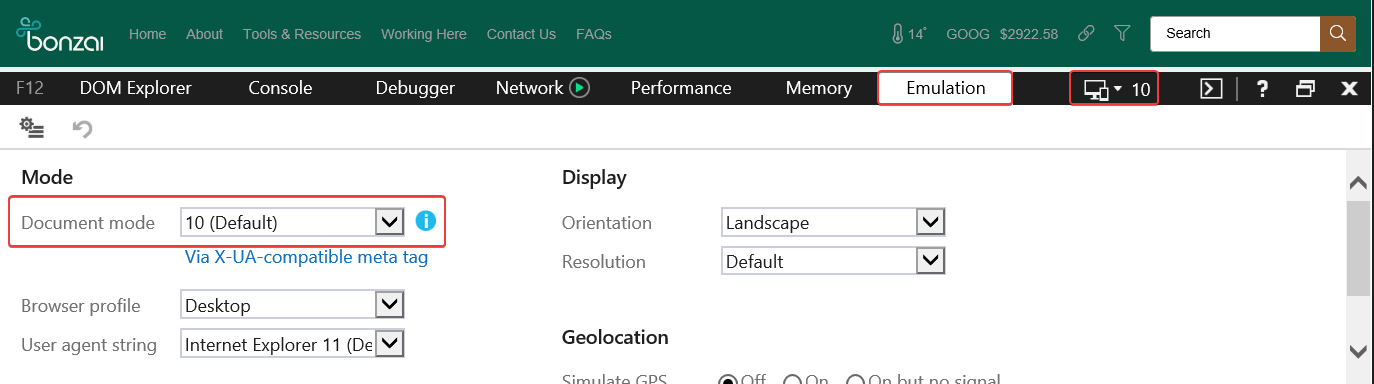Open the FAQs page
This screenshot has height=384, width=1374.
tap(594, 34)
